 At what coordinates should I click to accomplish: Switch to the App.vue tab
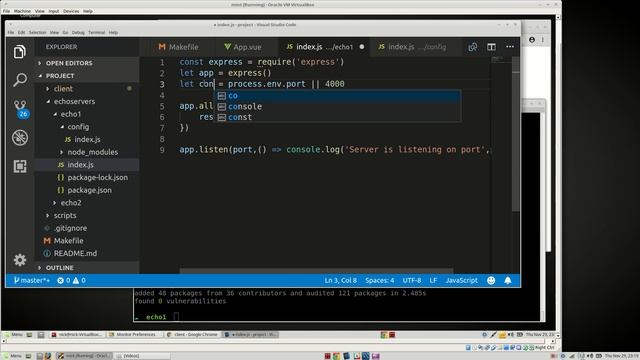point(243,47)
